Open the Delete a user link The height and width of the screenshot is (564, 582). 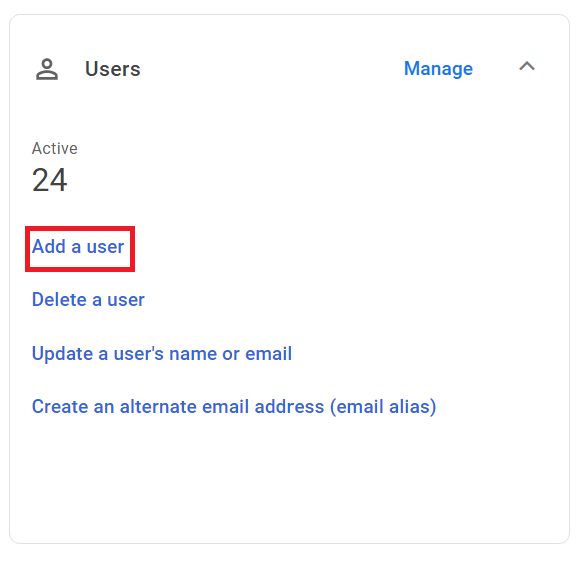point(88,299)
